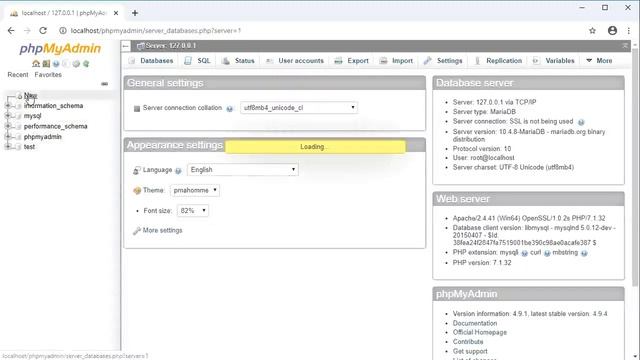640x360 pixels.
Task: Open the Status tab
Action: pyautogui.click(x=238, y=60)
